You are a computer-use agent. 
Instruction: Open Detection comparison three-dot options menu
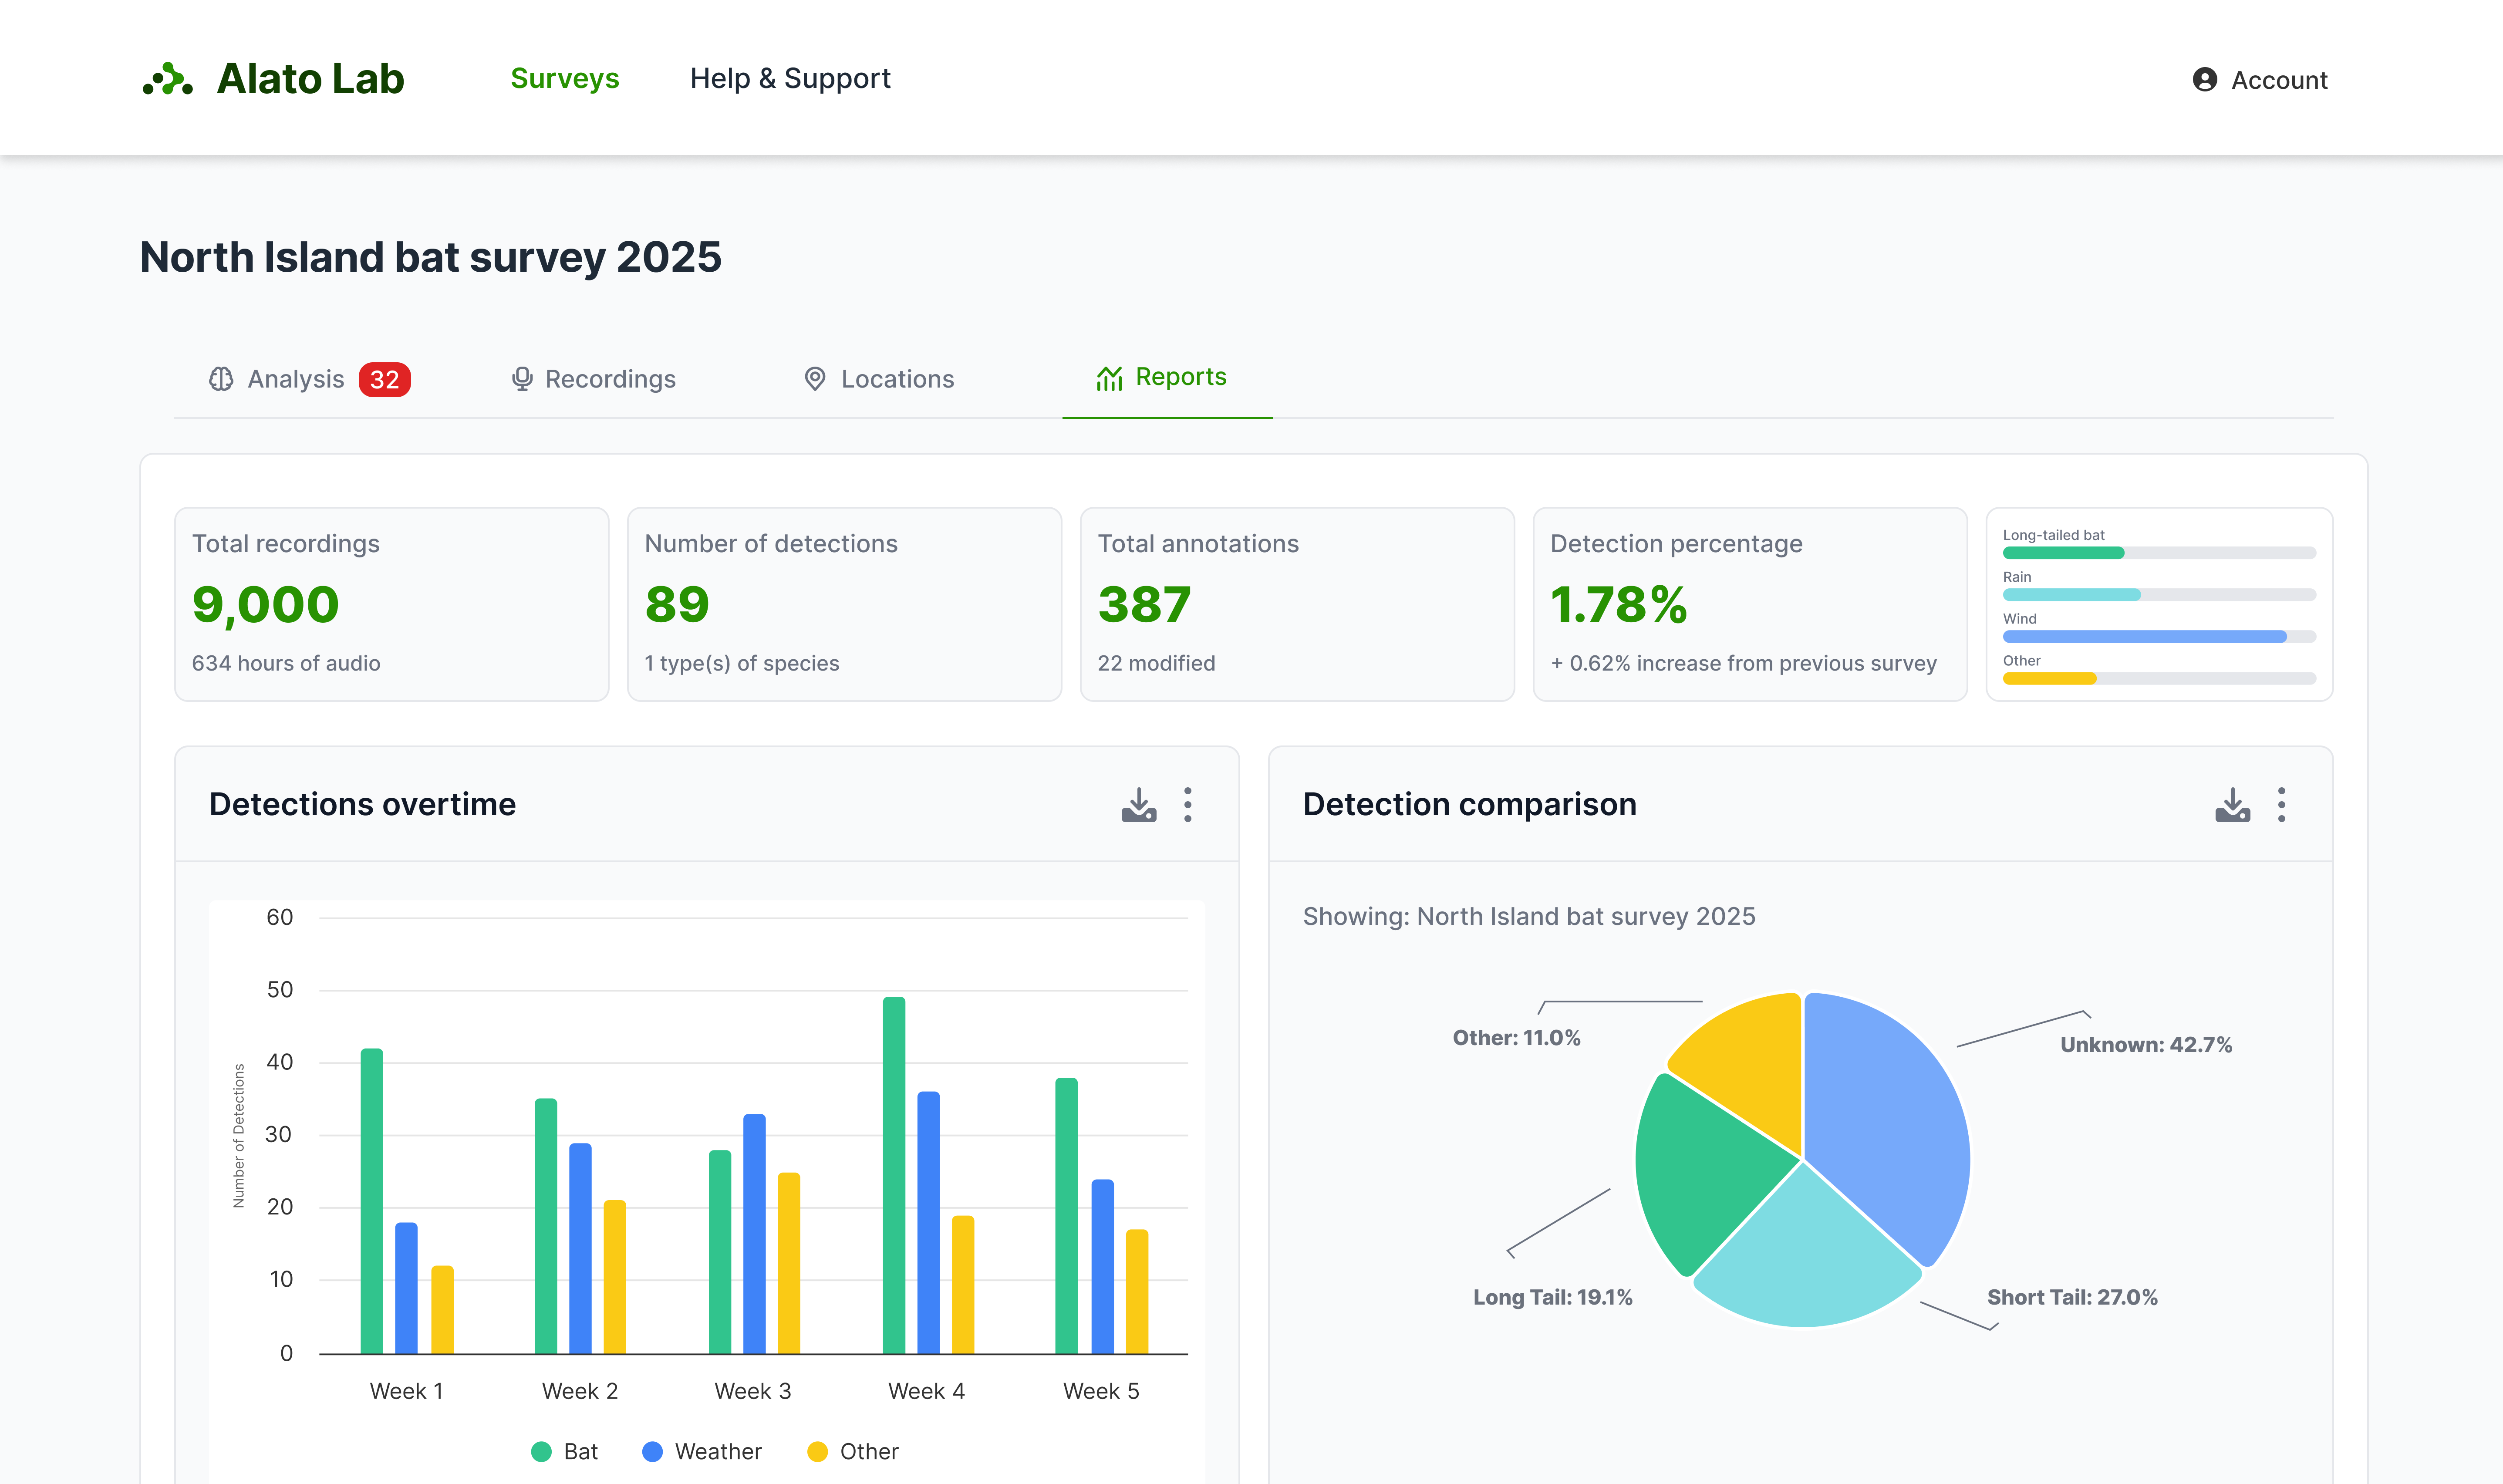(x=2281, y=805)
